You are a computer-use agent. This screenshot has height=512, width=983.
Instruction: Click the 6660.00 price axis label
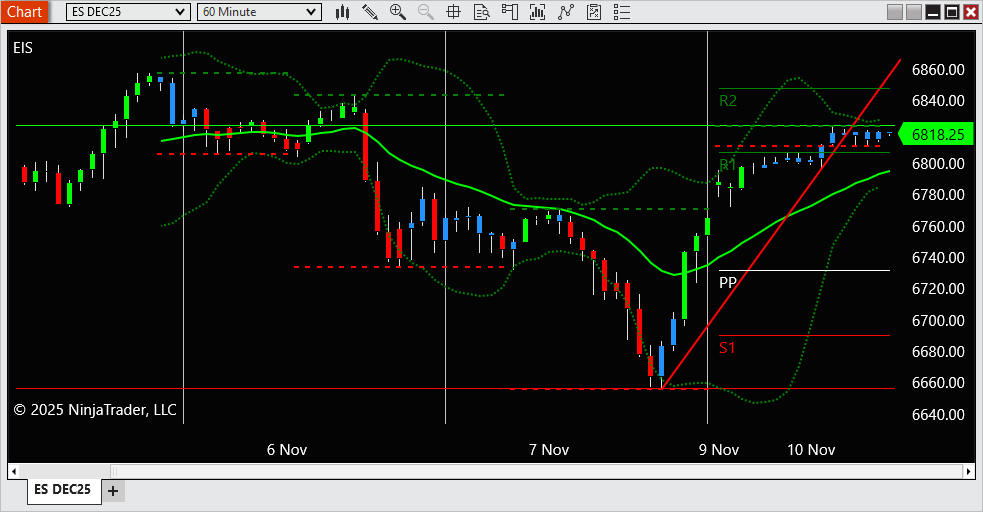point(938,383)
